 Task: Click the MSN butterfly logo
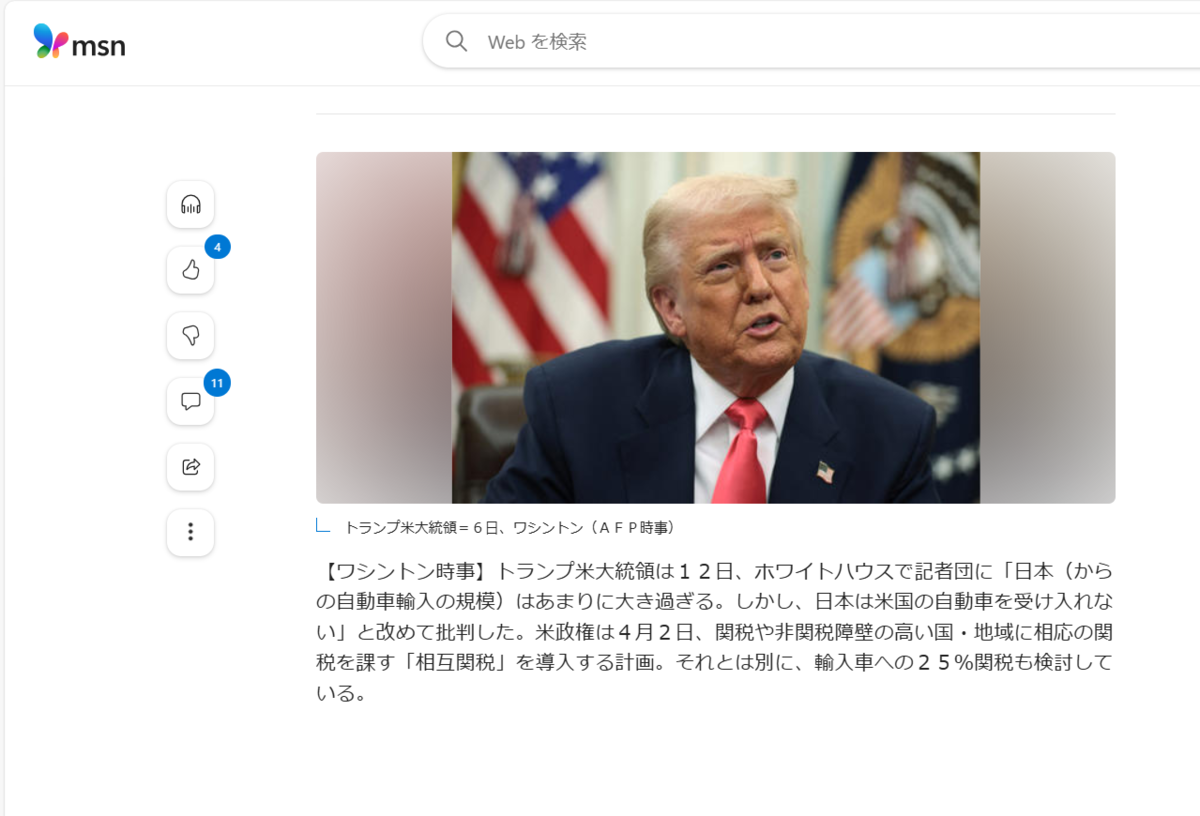tap(50, 42)
